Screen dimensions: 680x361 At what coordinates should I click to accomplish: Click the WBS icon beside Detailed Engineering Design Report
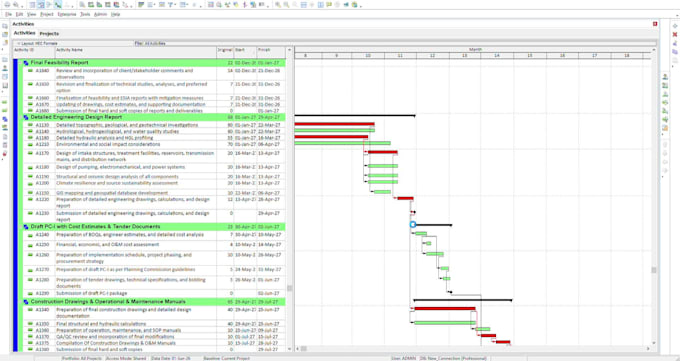pyautogui.click(x=26, y=118)
